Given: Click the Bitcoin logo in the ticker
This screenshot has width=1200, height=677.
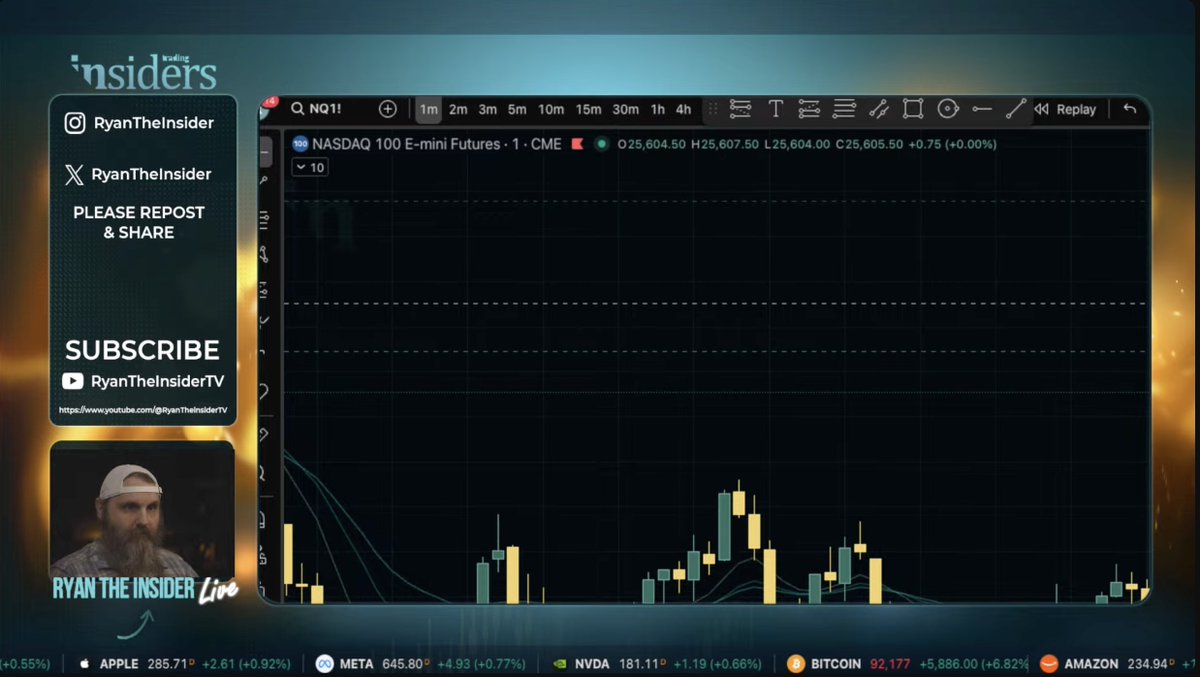Looking at the screenshot, I should click(x=796, y=664).
